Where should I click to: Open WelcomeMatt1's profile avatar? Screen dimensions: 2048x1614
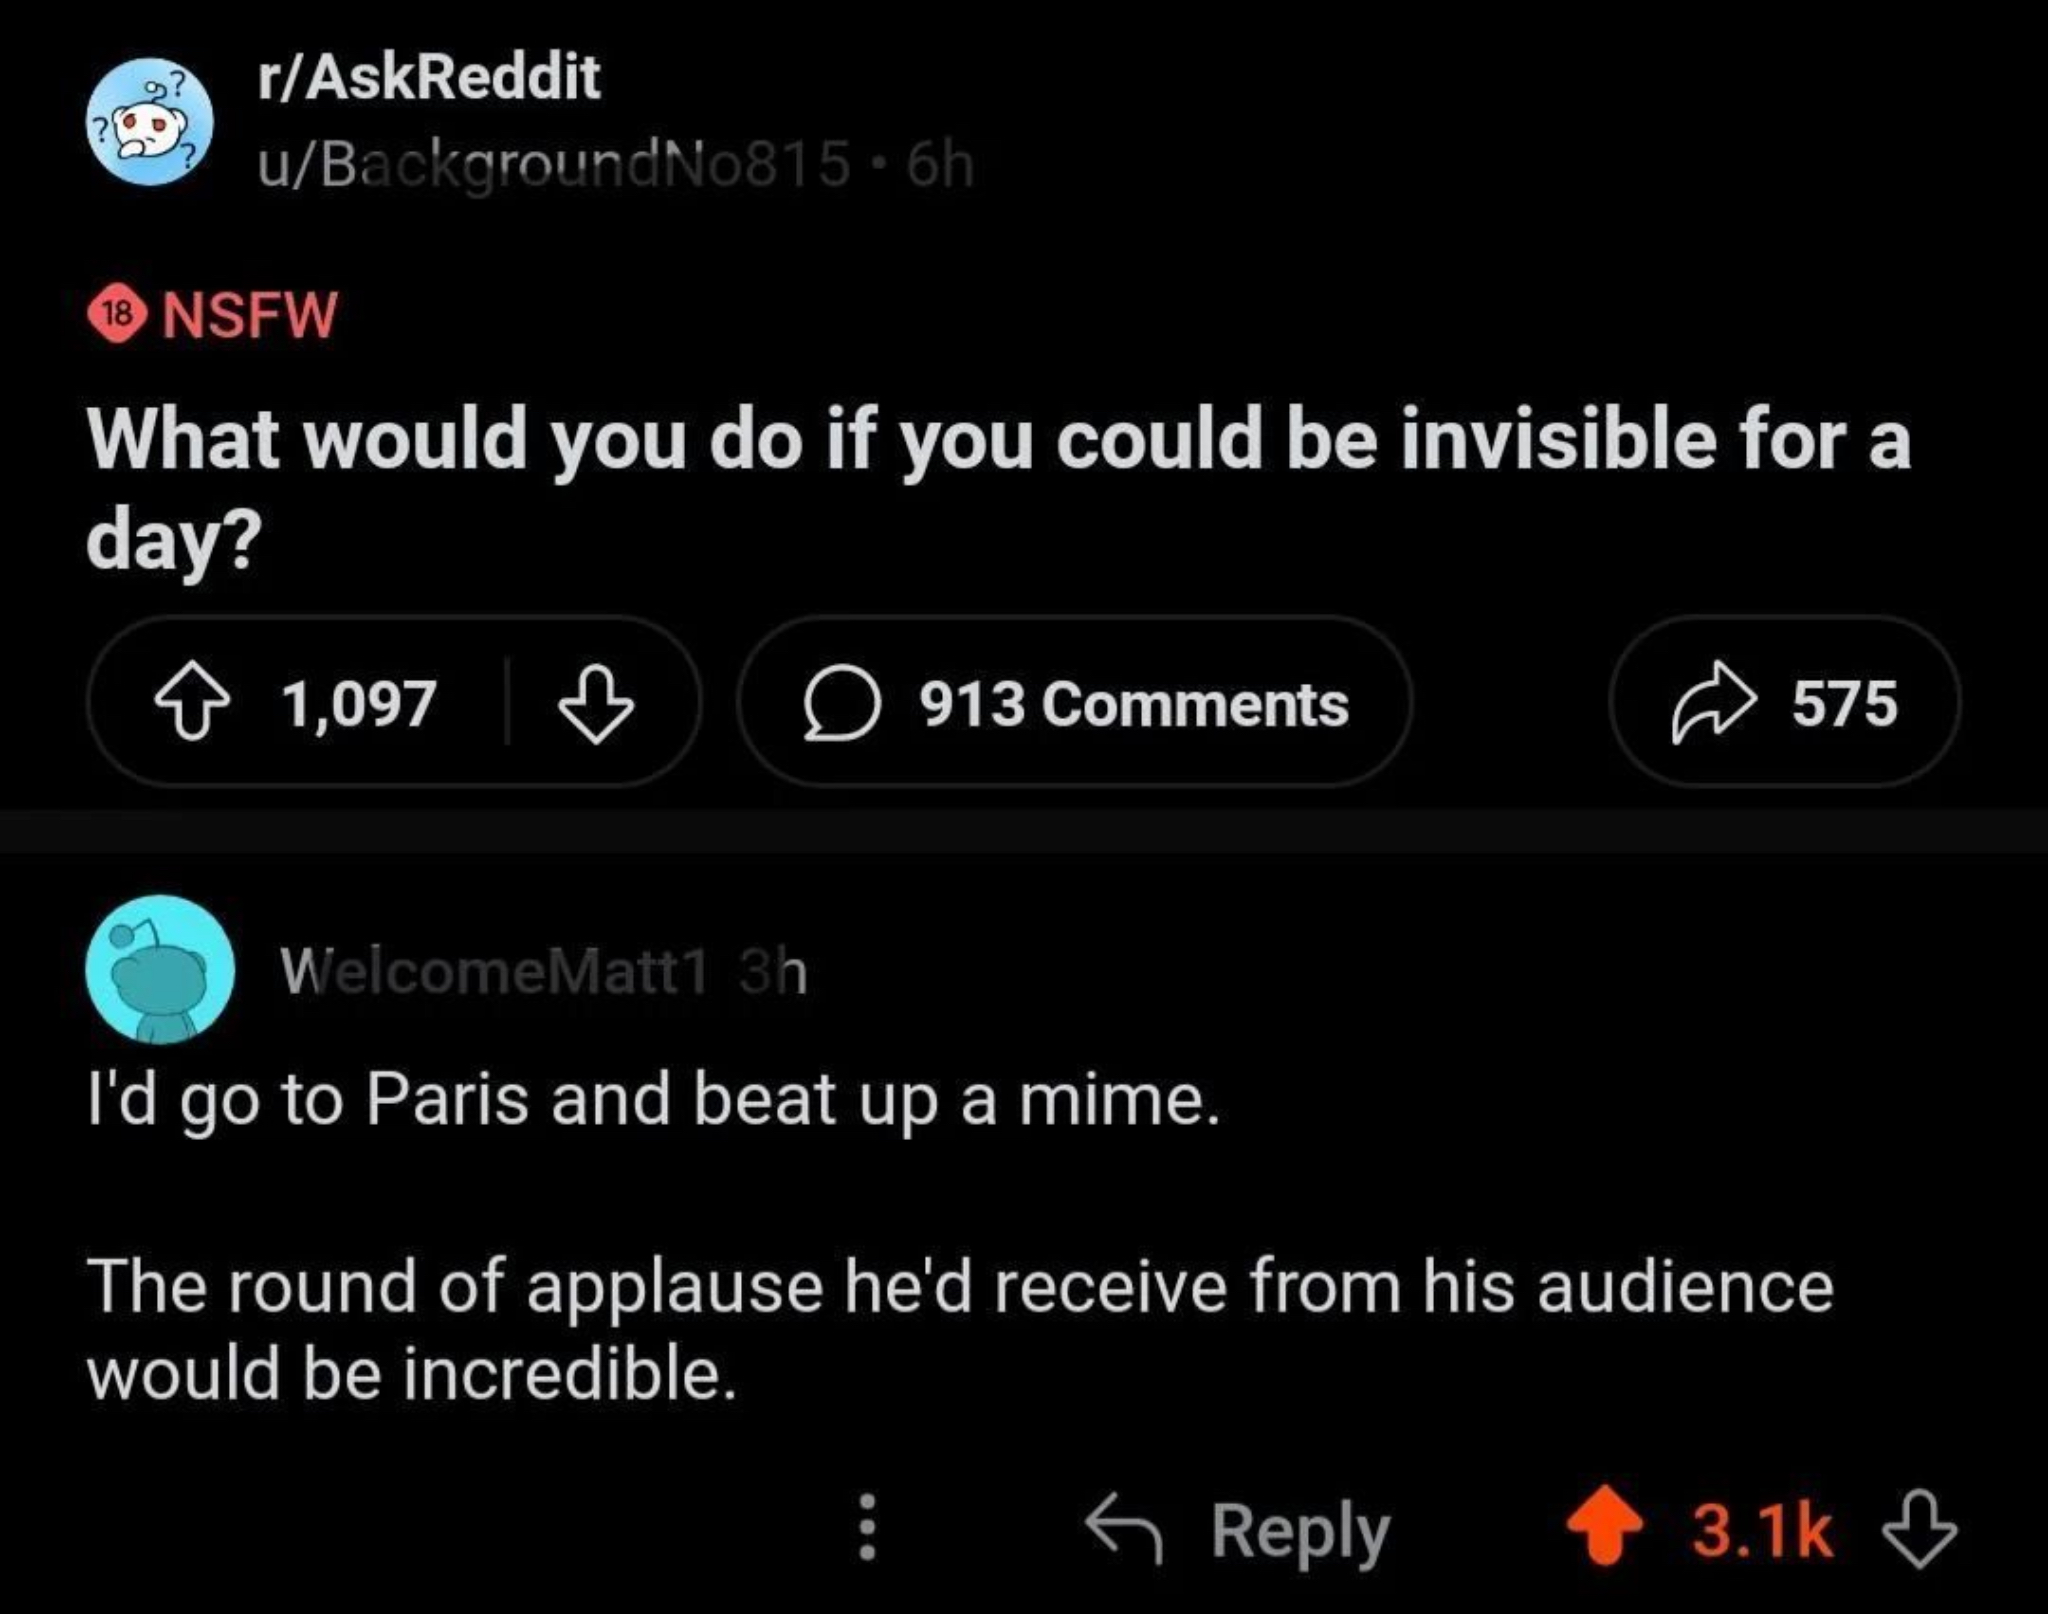click(160, 970)
